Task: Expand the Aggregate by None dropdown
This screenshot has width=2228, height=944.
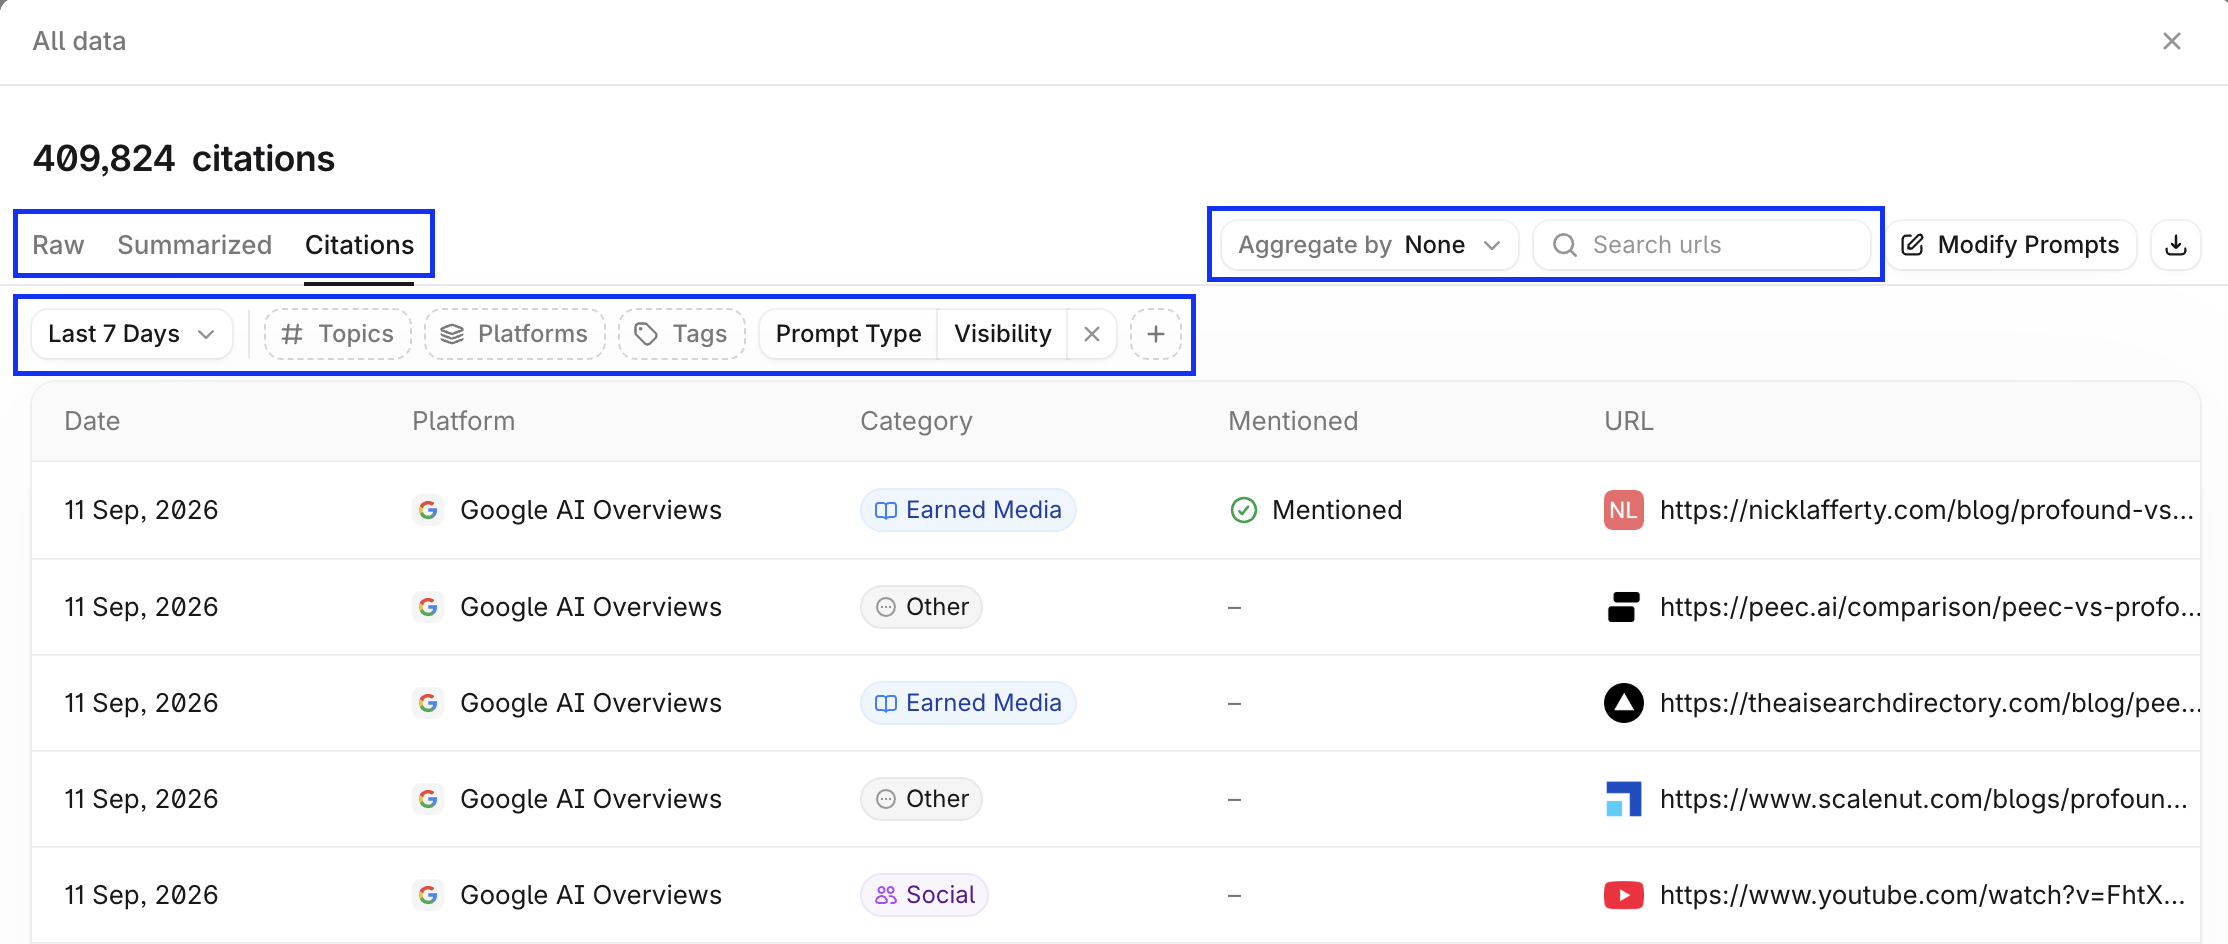Action: [1369, 245]
